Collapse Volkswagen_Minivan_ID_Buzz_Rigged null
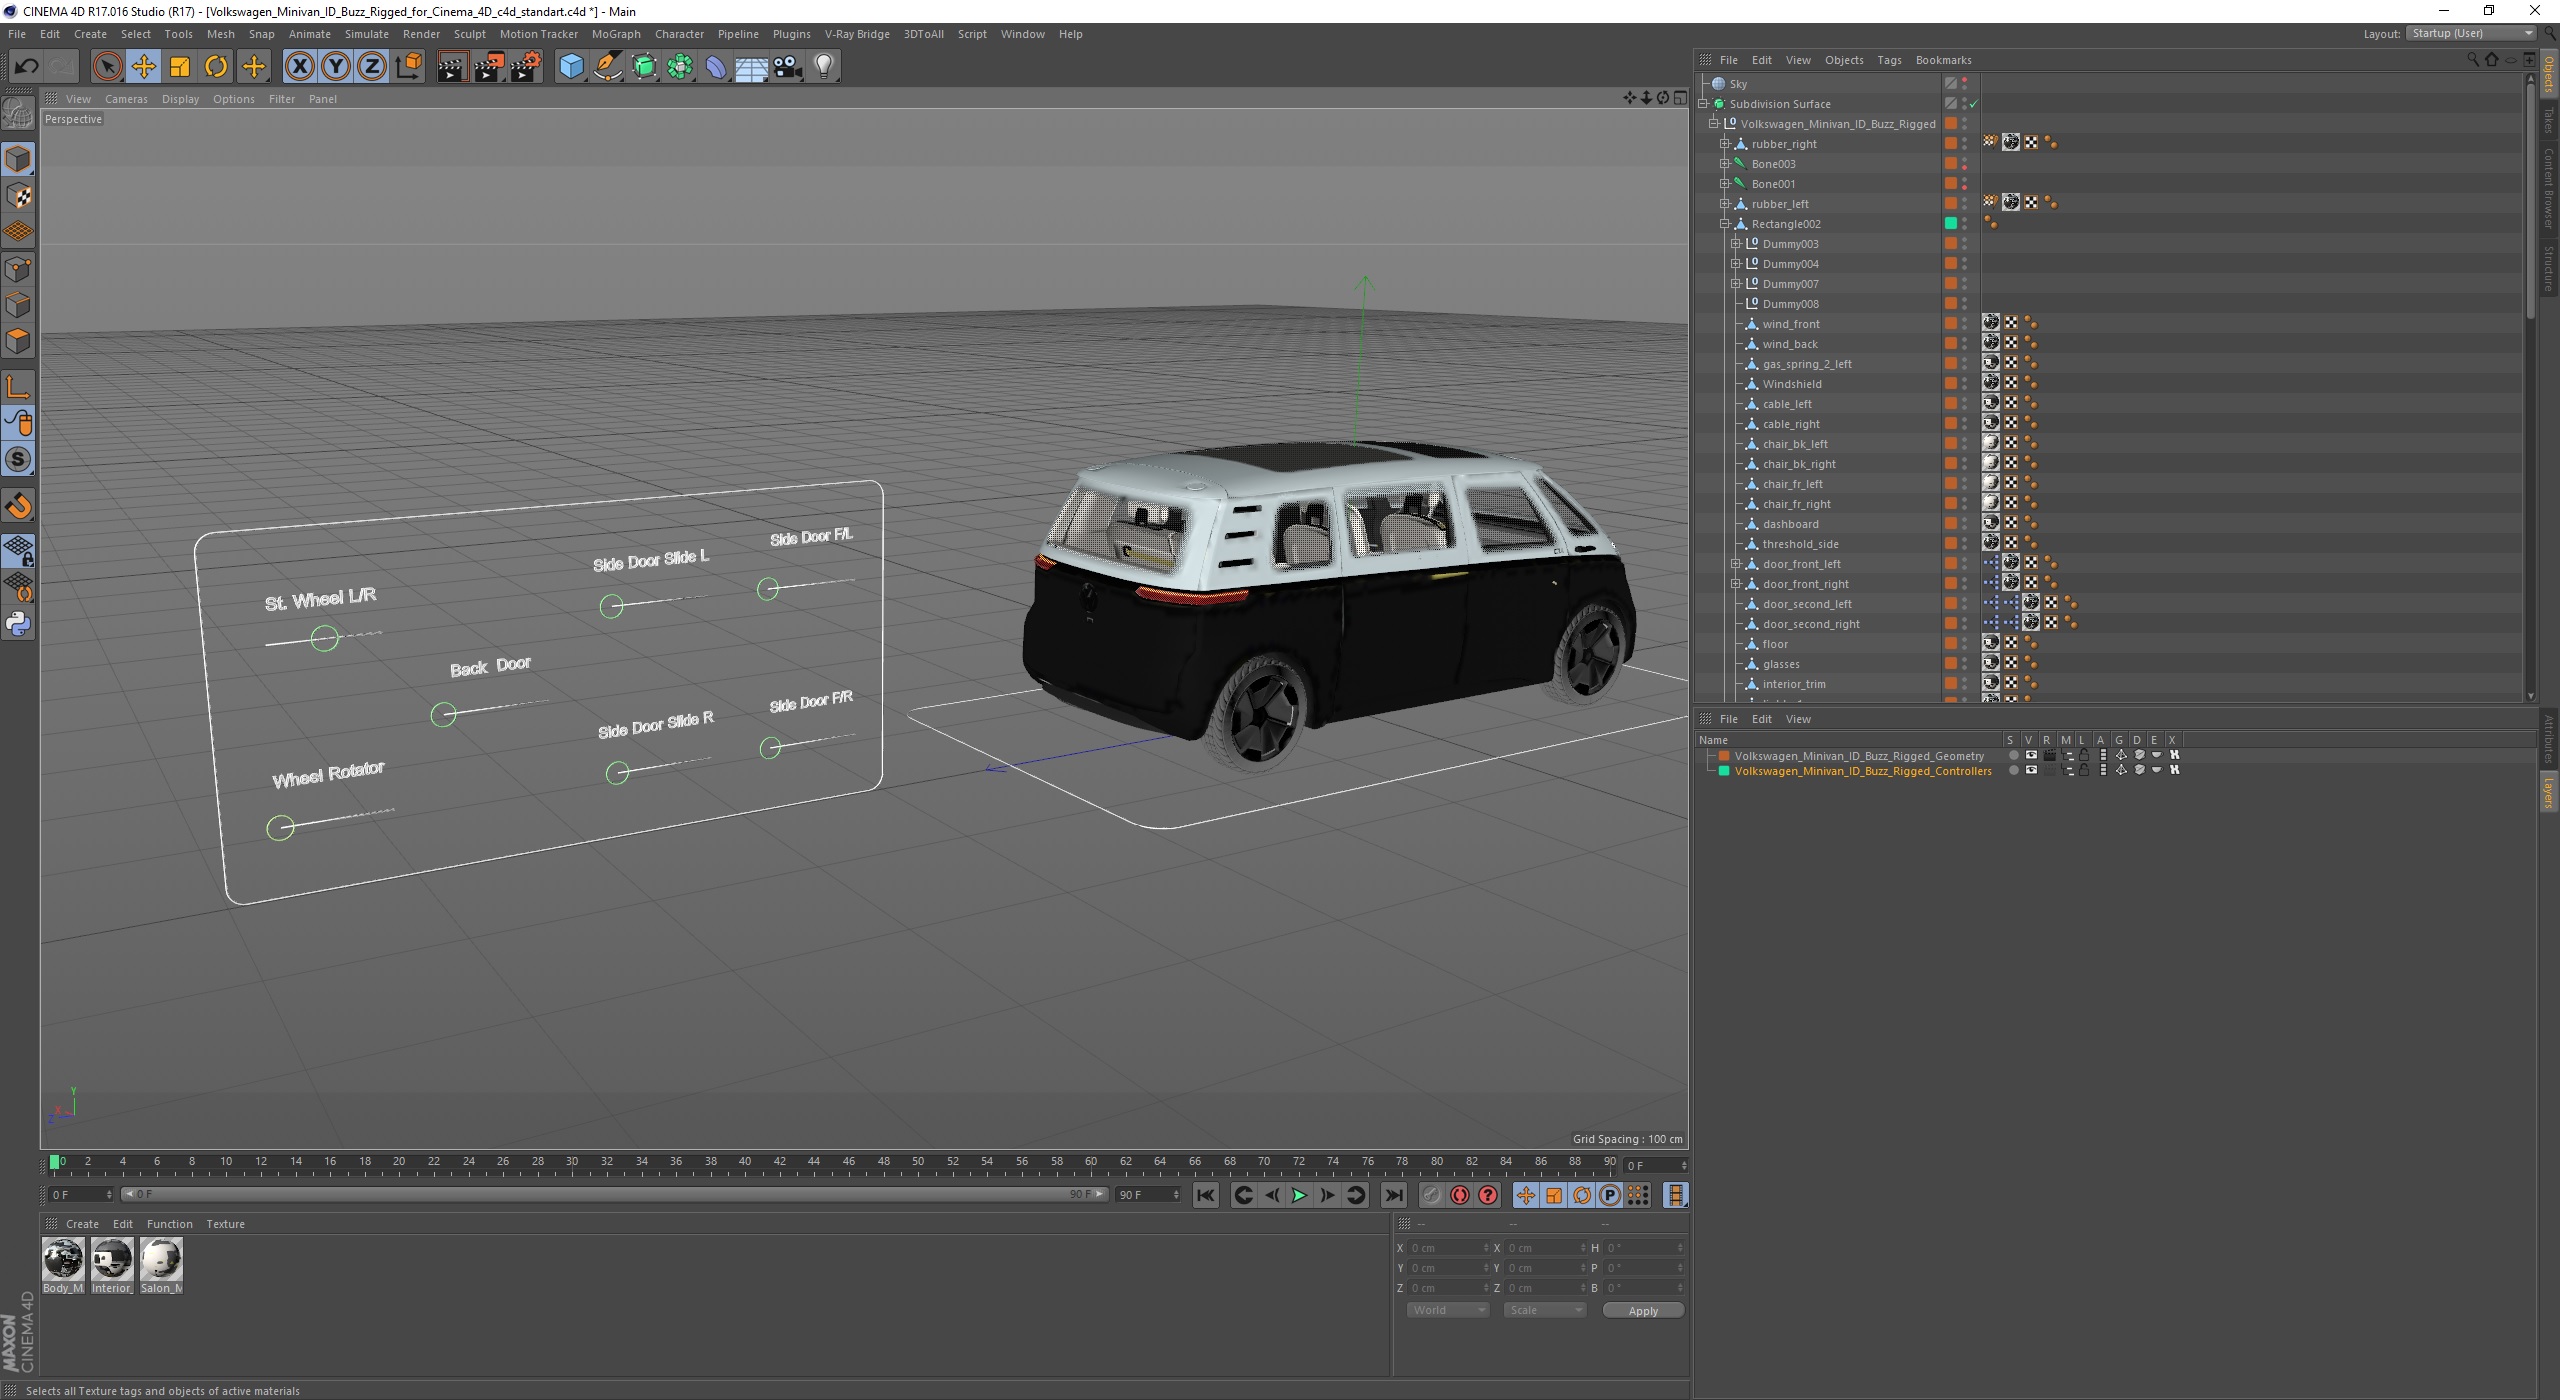The image size is (2560, 1400). pyautogui.click(x=1713, y=124)
